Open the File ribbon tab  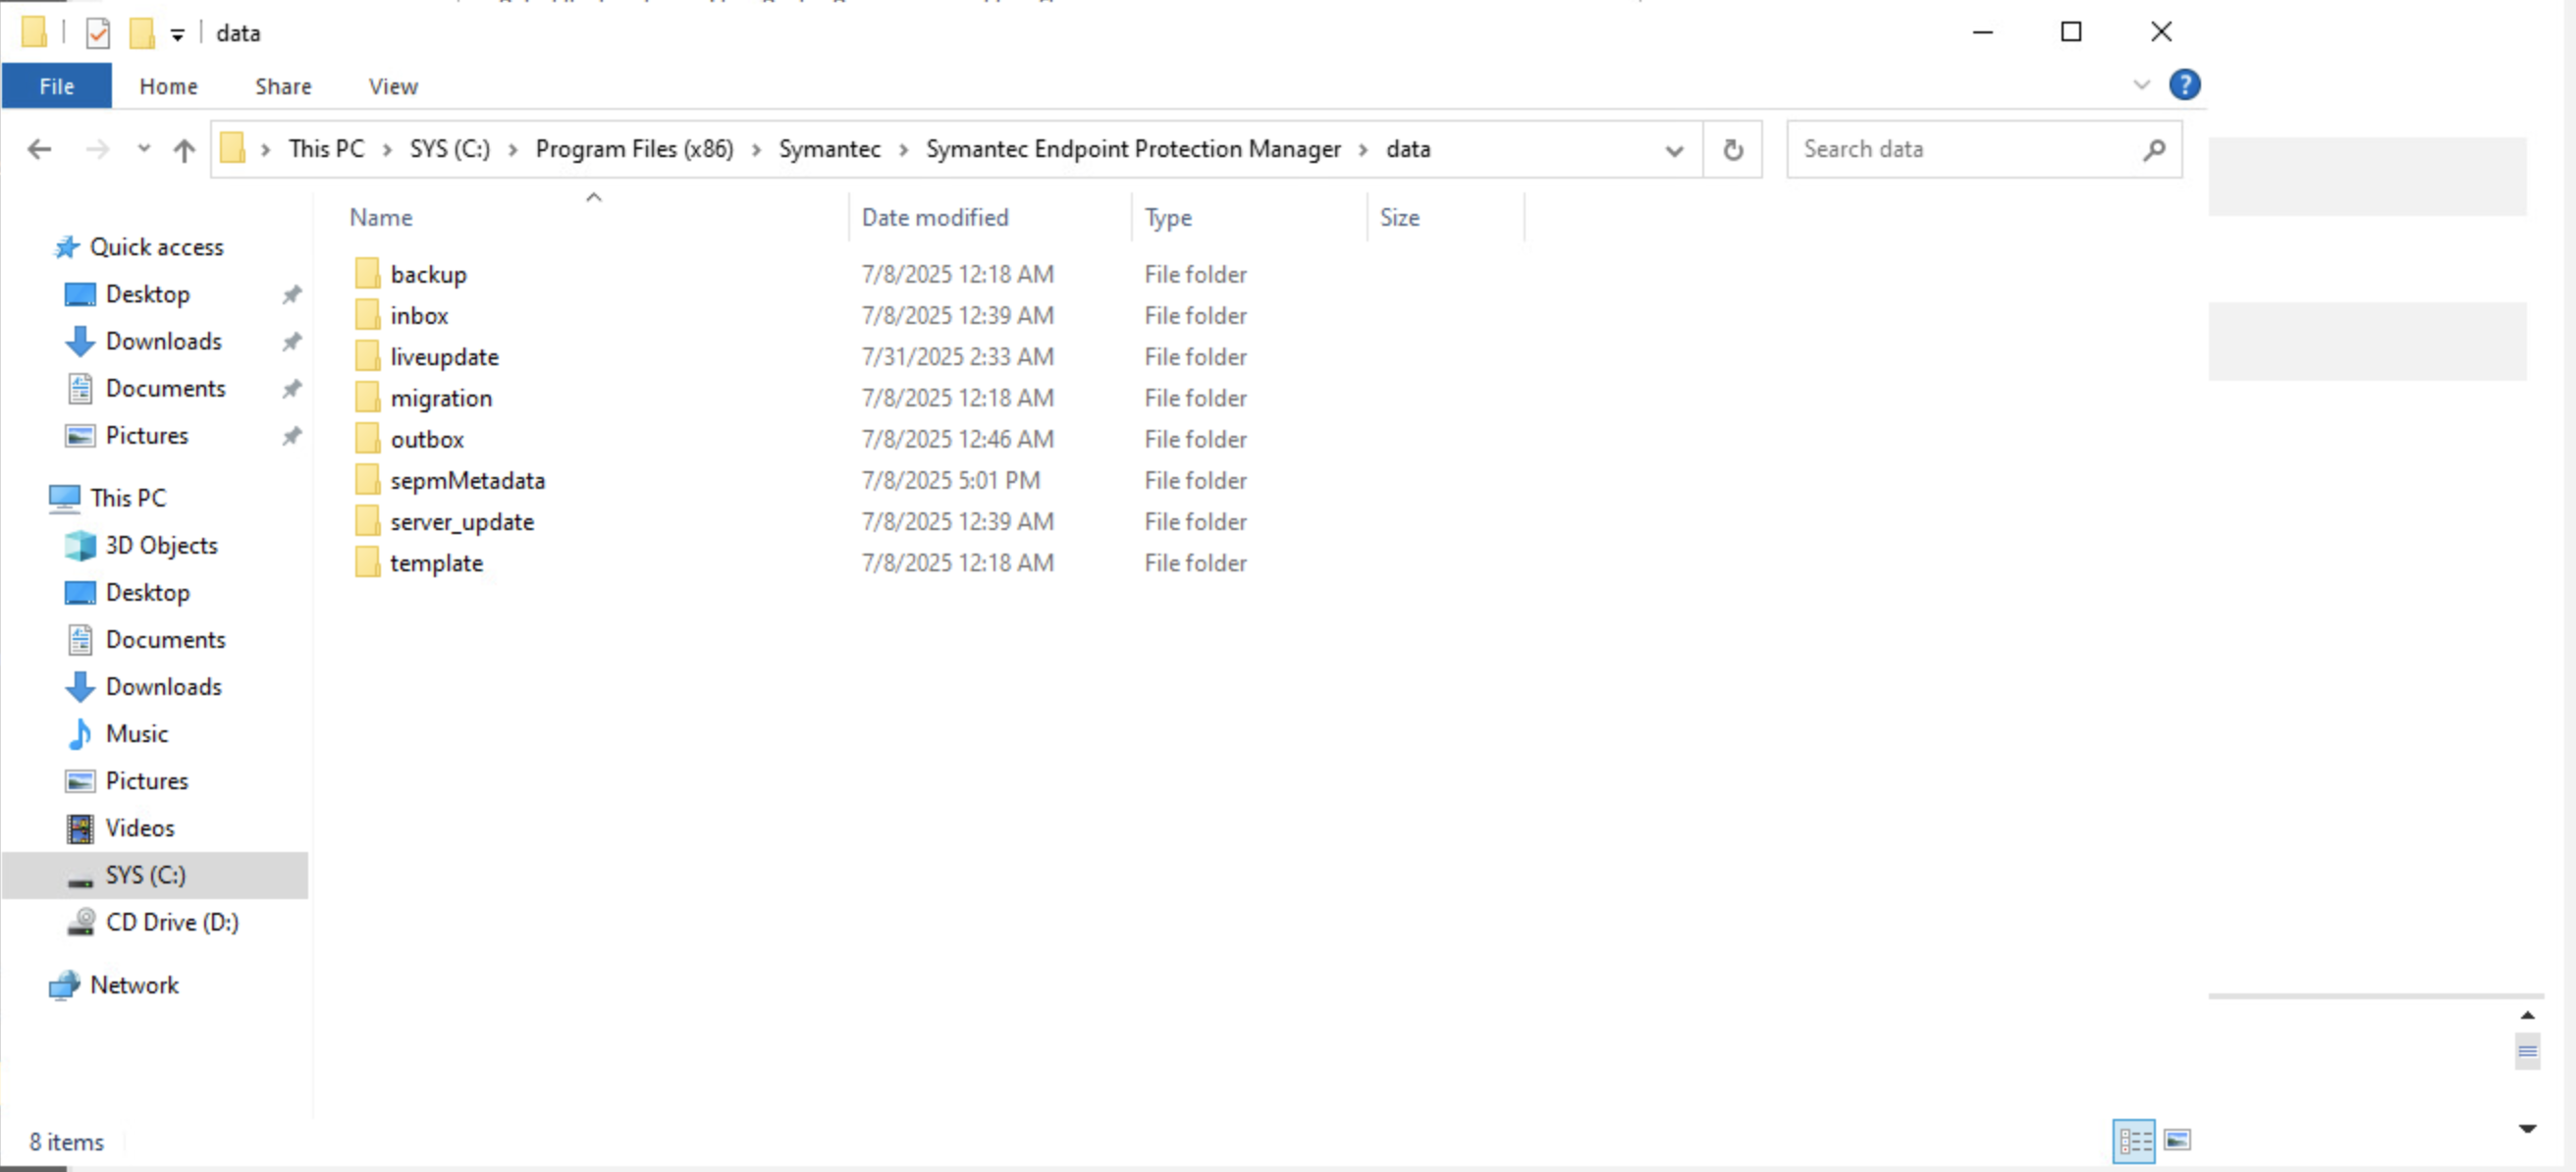click(57, 86)
